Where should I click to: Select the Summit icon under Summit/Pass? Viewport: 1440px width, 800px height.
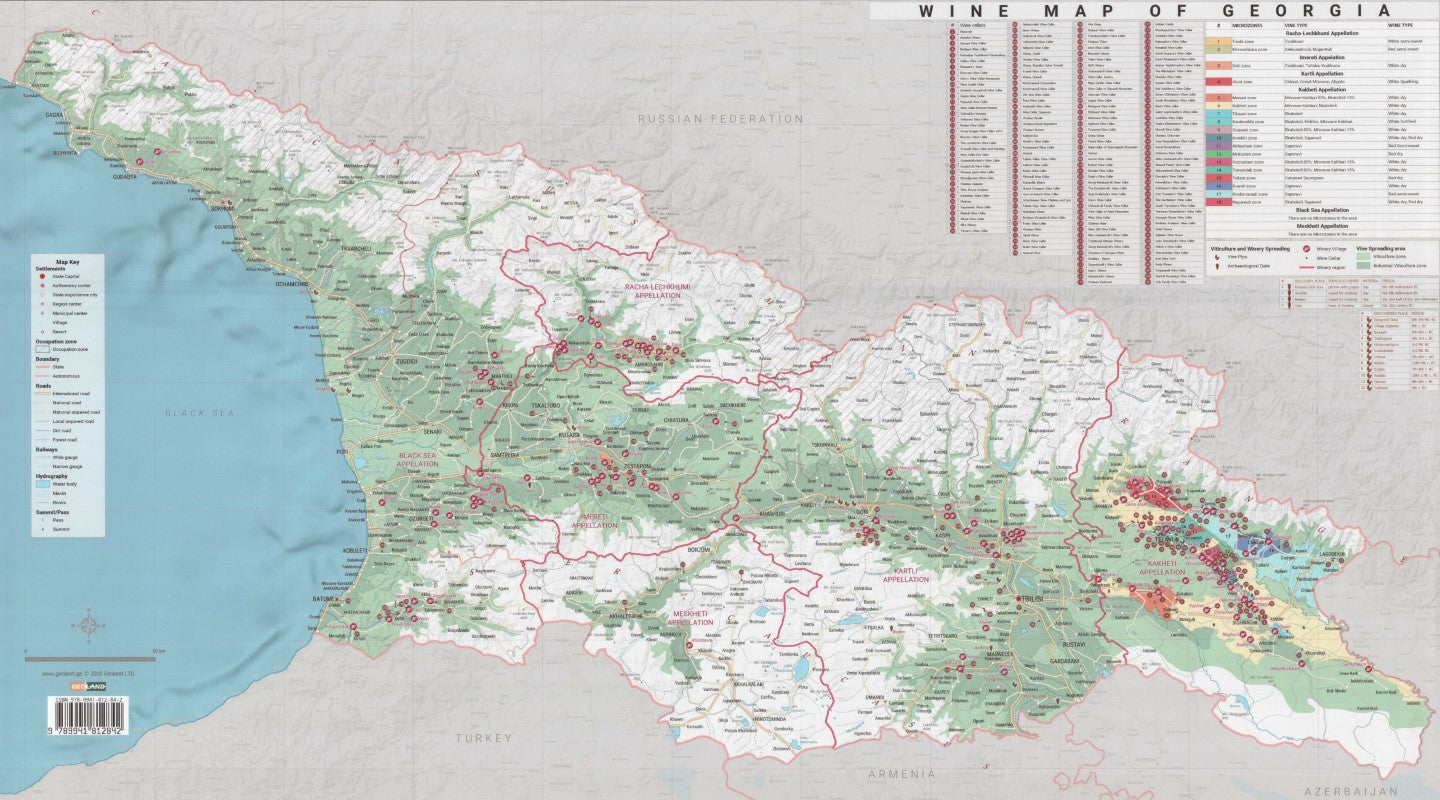pos(43,528)
